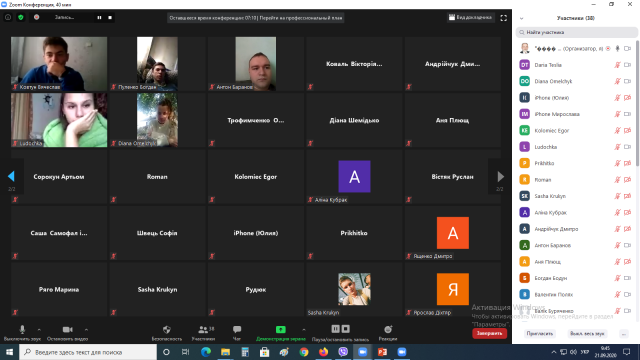Click the Participants icon in toolbar
The image size is (640, 360).
[x=203, y=329]
